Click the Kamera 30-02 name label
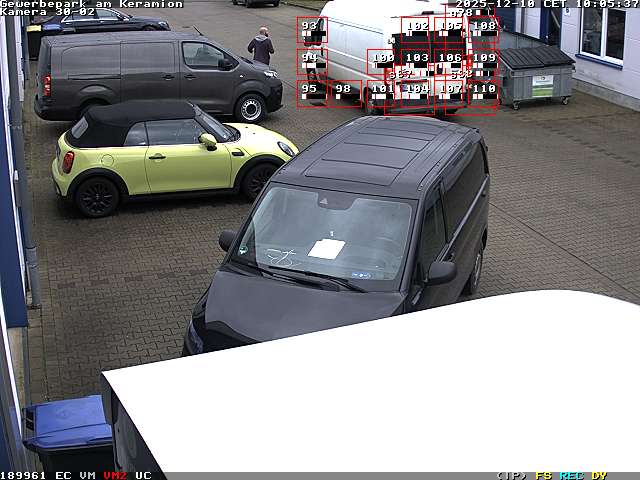The height and width of the screenshot is (480, 640). click(48, 12)
